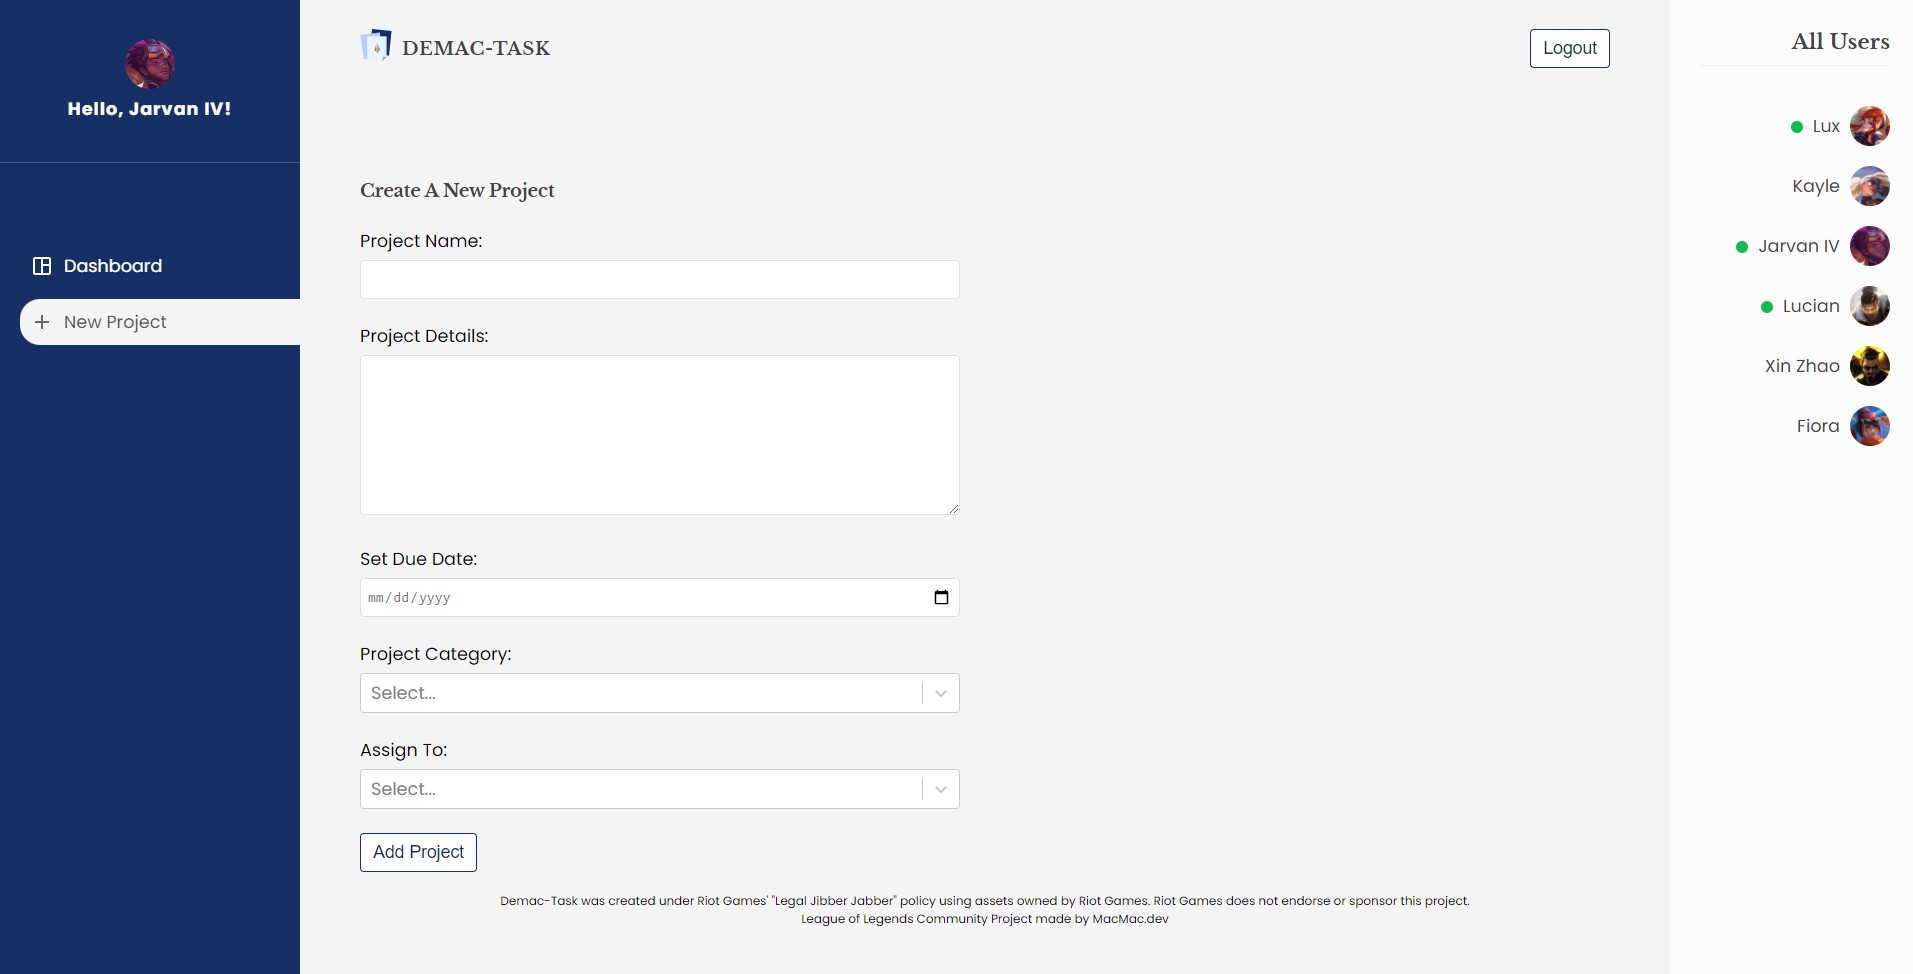Submit with the Add Project button
Image resolution: width=1913 pixels, height=974 pixels.
click(x=418, y=852)
